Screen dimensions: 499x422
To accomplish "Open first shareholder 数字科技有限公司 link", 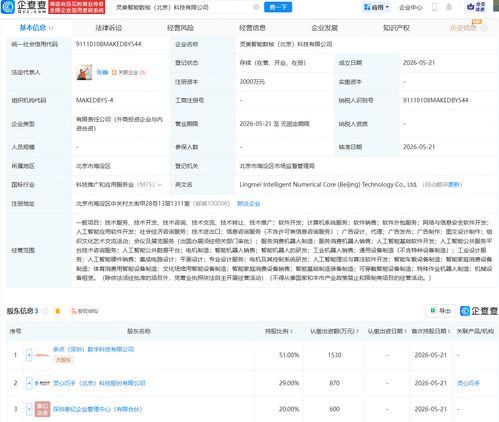I will [94, 349].
